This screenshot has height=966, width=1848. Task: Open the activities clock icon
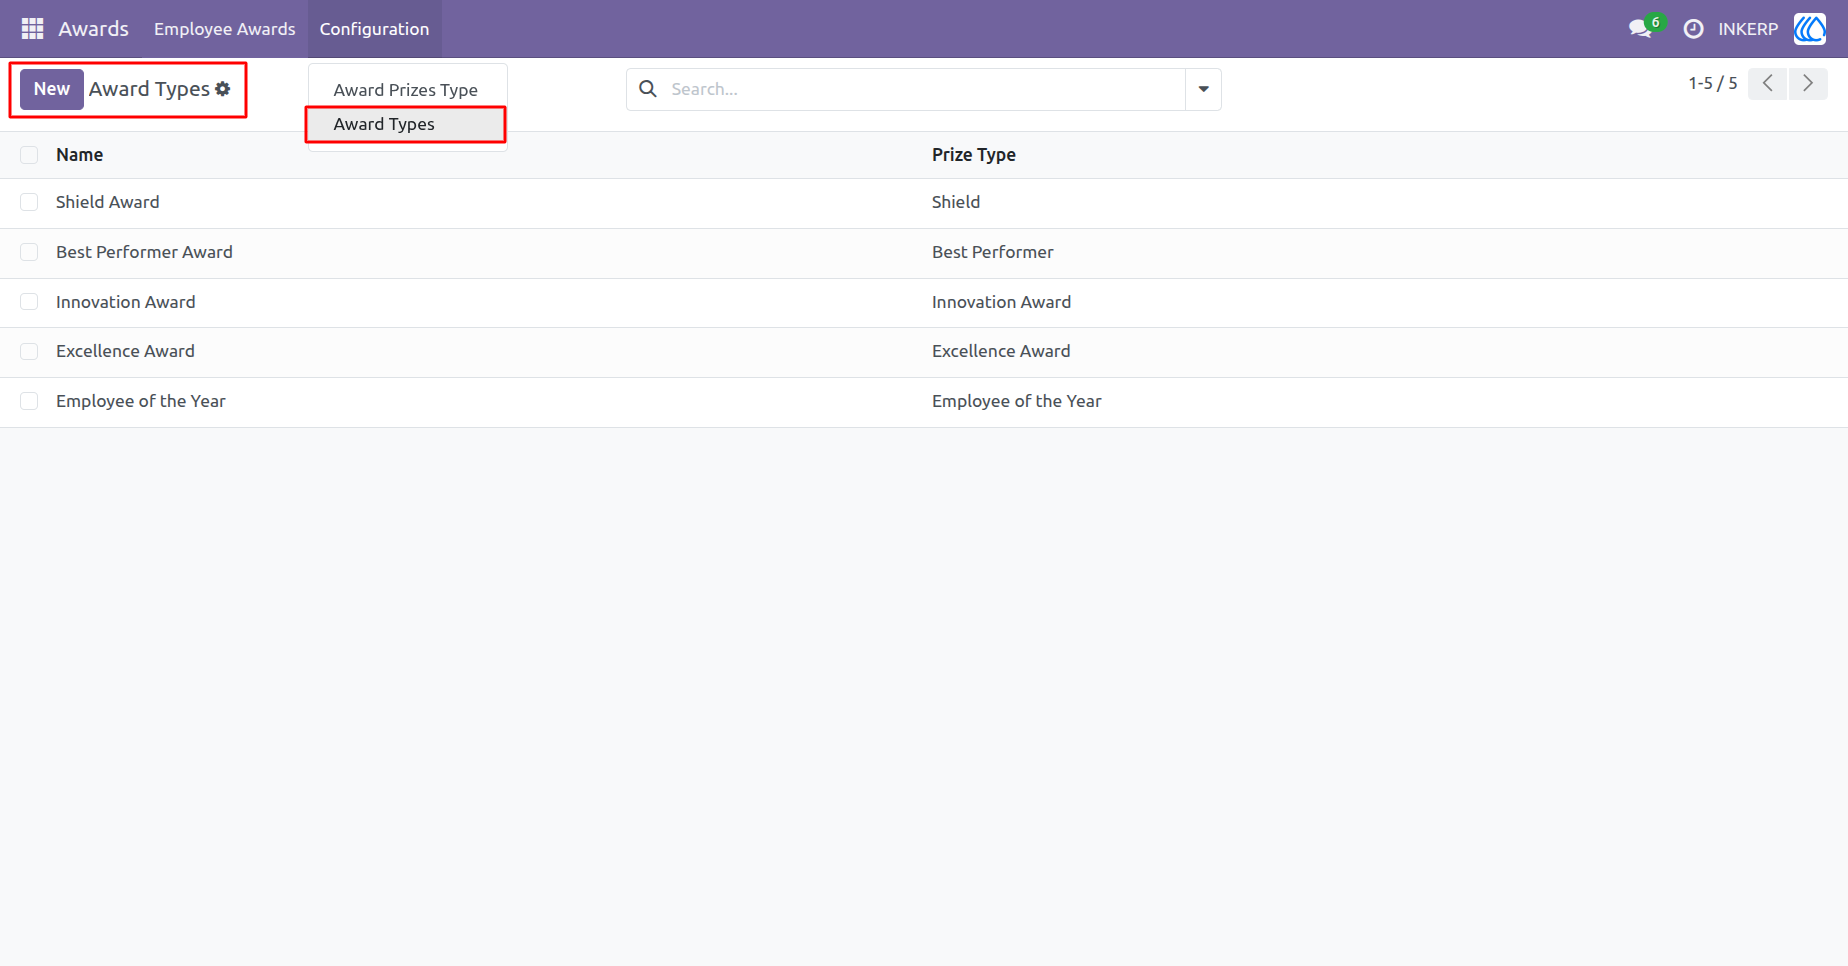pos(1693,29)
